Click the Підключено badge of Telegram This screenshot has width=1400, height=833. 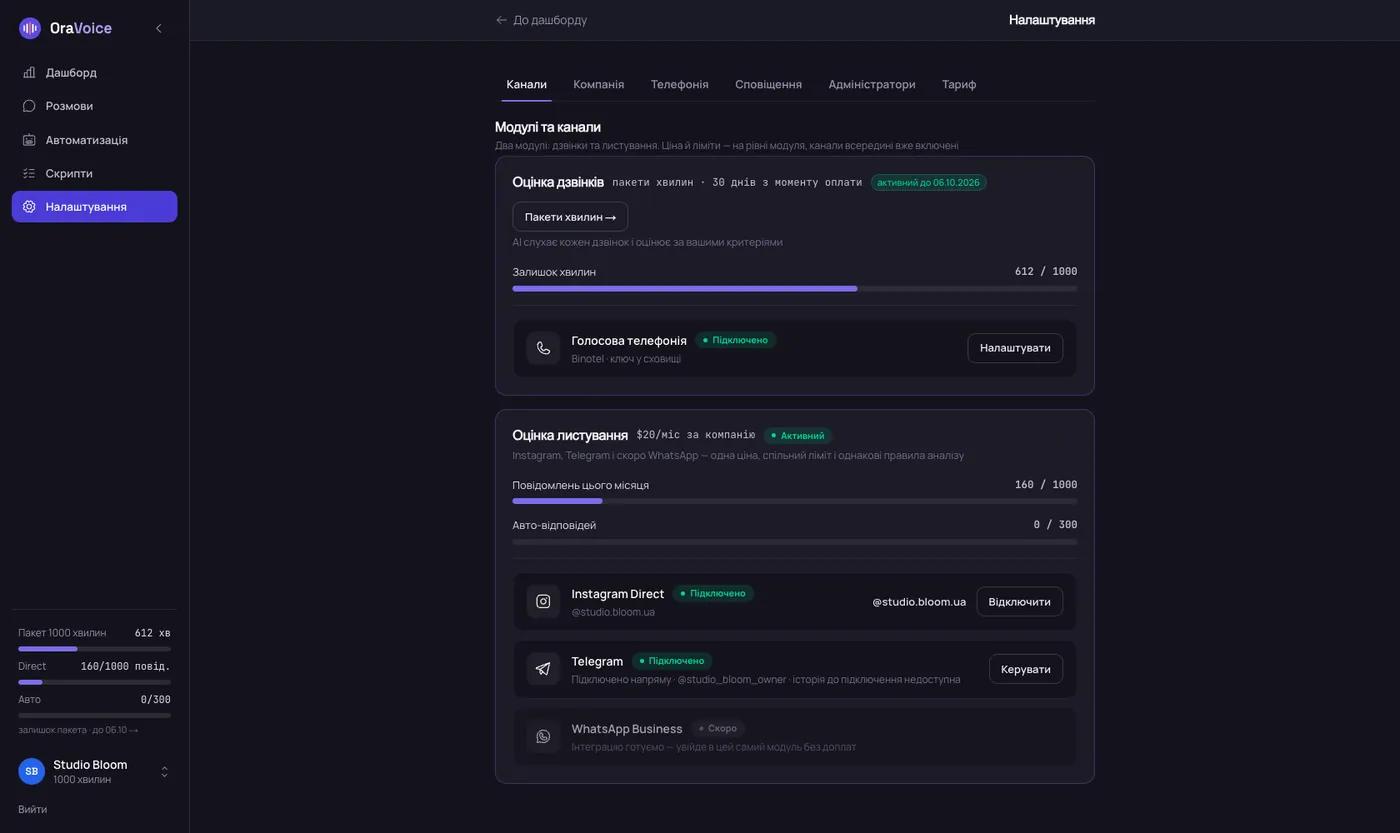672,661
